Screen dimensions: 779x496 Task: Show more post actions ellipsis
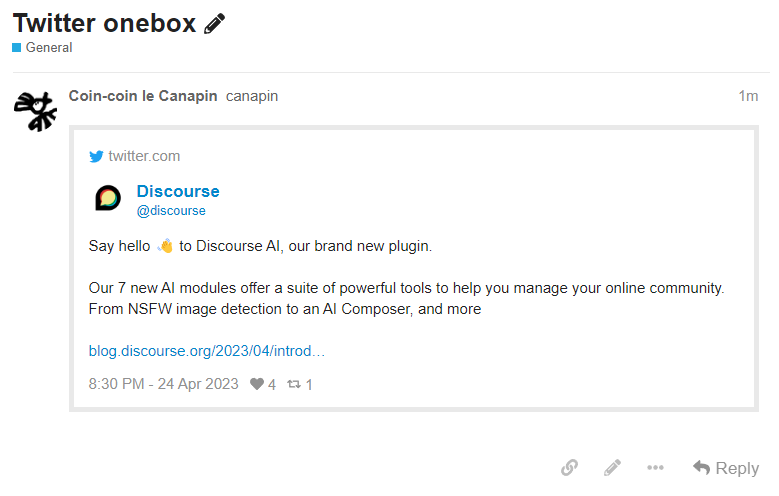(x=655, y=468)
